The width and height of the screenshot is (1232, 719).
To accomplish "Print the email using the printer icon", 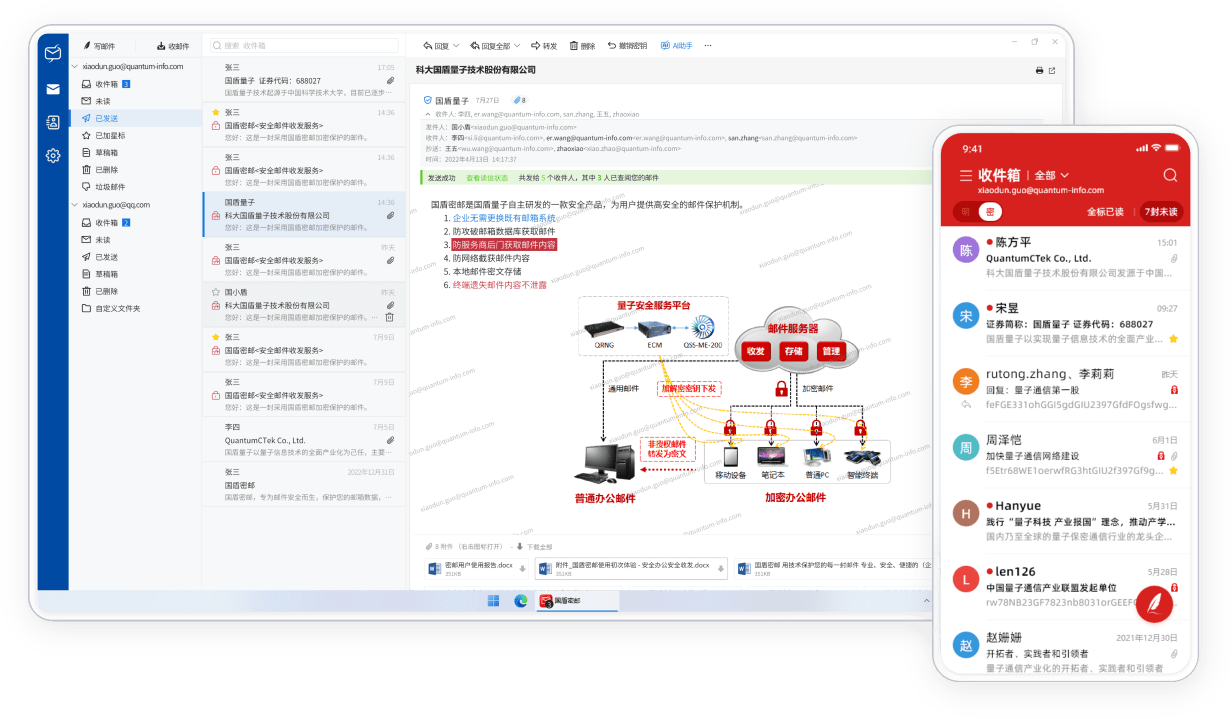I will 1039,71.
